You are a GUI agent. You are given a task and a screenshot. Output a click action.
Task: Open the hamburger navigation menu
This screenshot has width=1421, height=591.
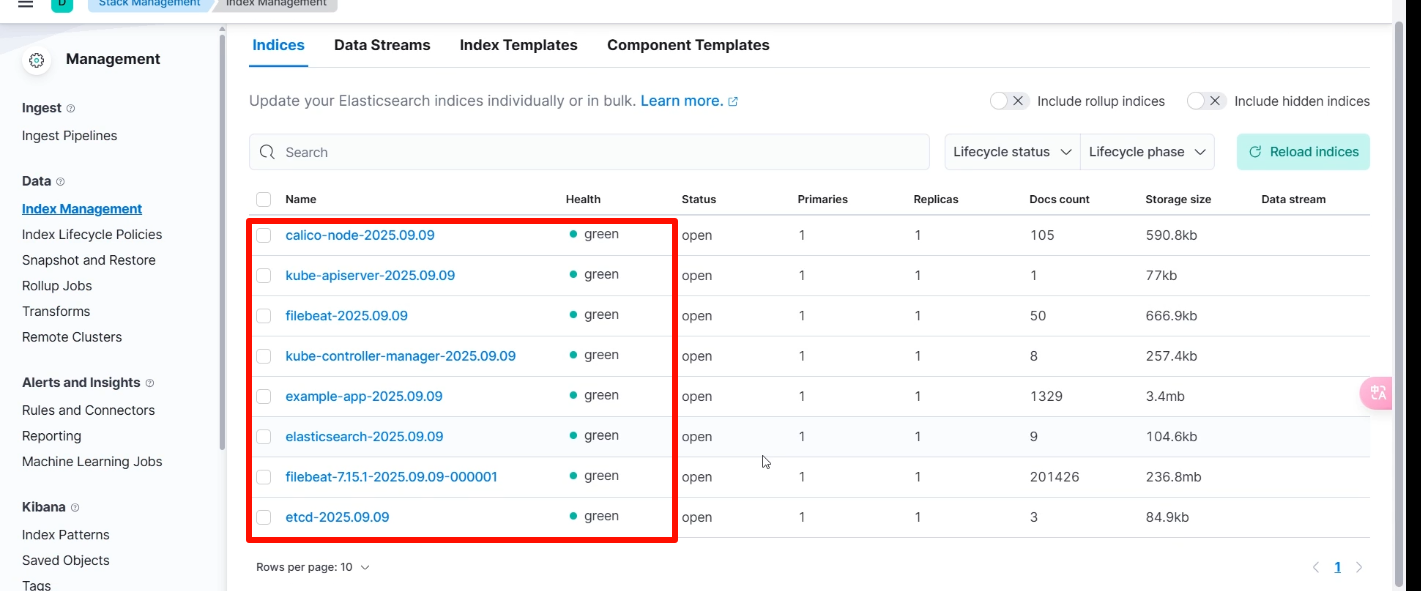[26, 4]
